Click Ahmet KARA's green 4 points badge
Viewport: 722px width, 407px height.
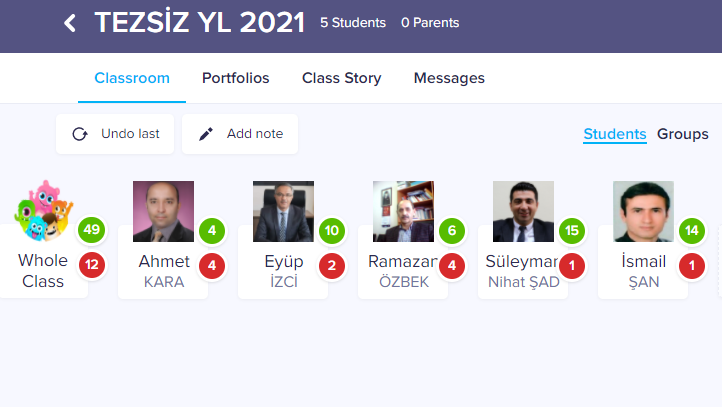211,231
